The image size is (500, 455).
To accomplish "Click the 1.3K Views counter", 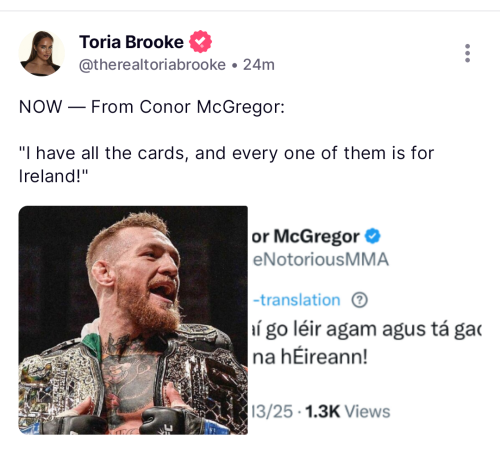I will click(x=347, y=411).
